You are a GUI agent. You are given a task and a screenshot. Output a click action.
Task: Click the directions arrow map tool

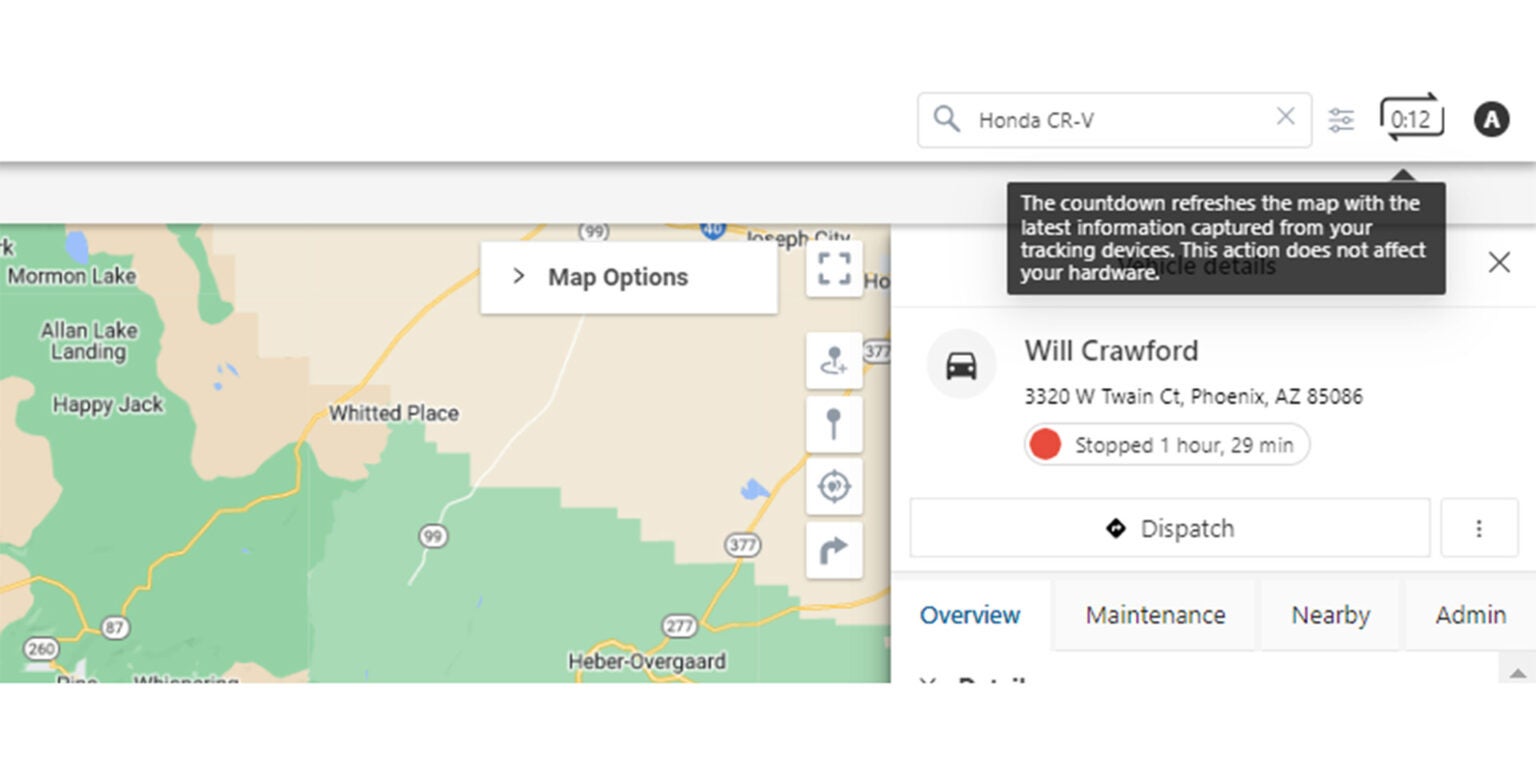pyautogui.click(x=835, y=549)
